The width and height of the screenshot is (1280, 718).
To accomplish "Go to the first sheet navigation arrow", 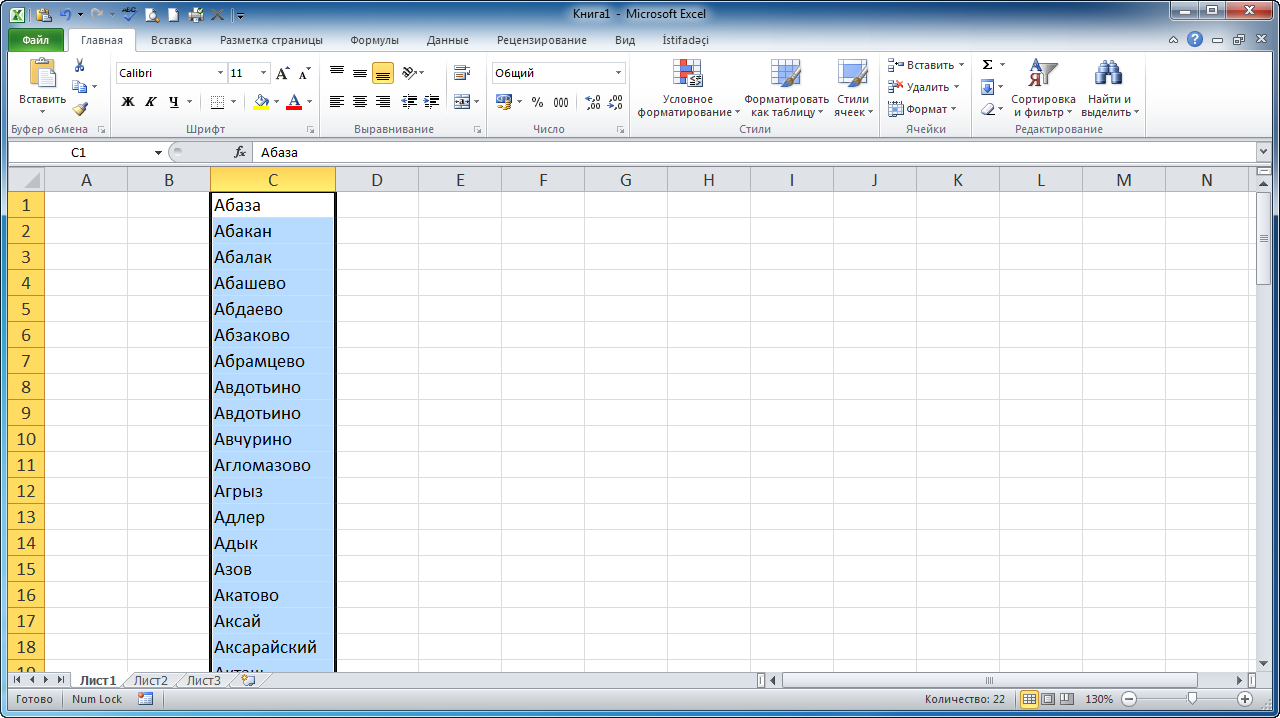I will coord(17,680).
